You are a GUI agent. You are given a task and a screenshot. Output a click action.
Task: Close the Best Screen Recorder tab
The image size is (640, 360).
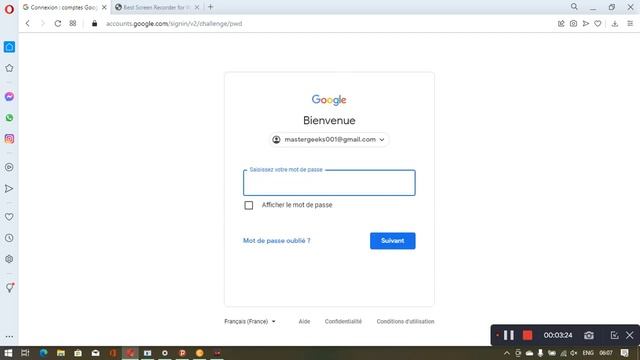coord(197,7)
